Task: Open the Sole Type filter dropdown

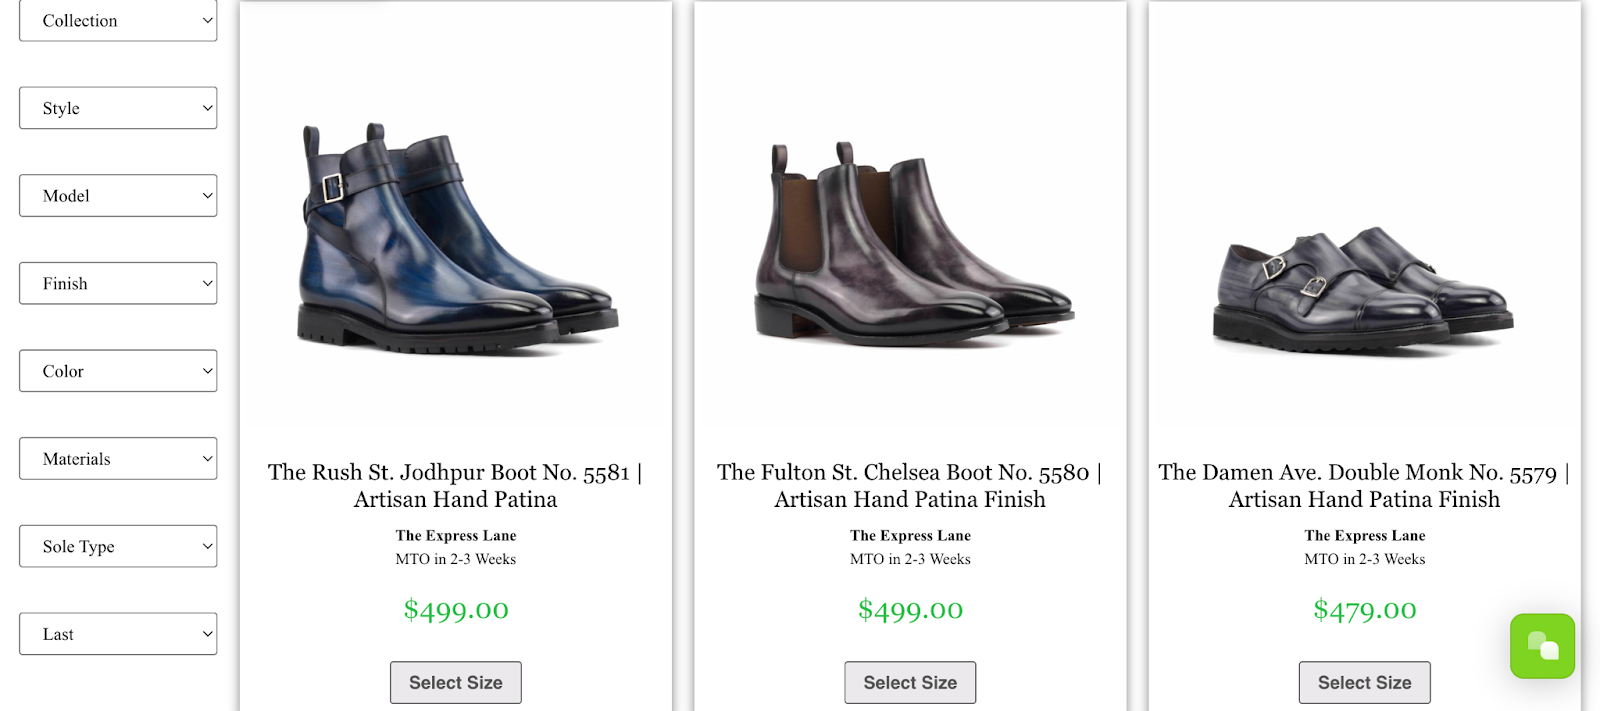Action: click(x=117, y=546)
